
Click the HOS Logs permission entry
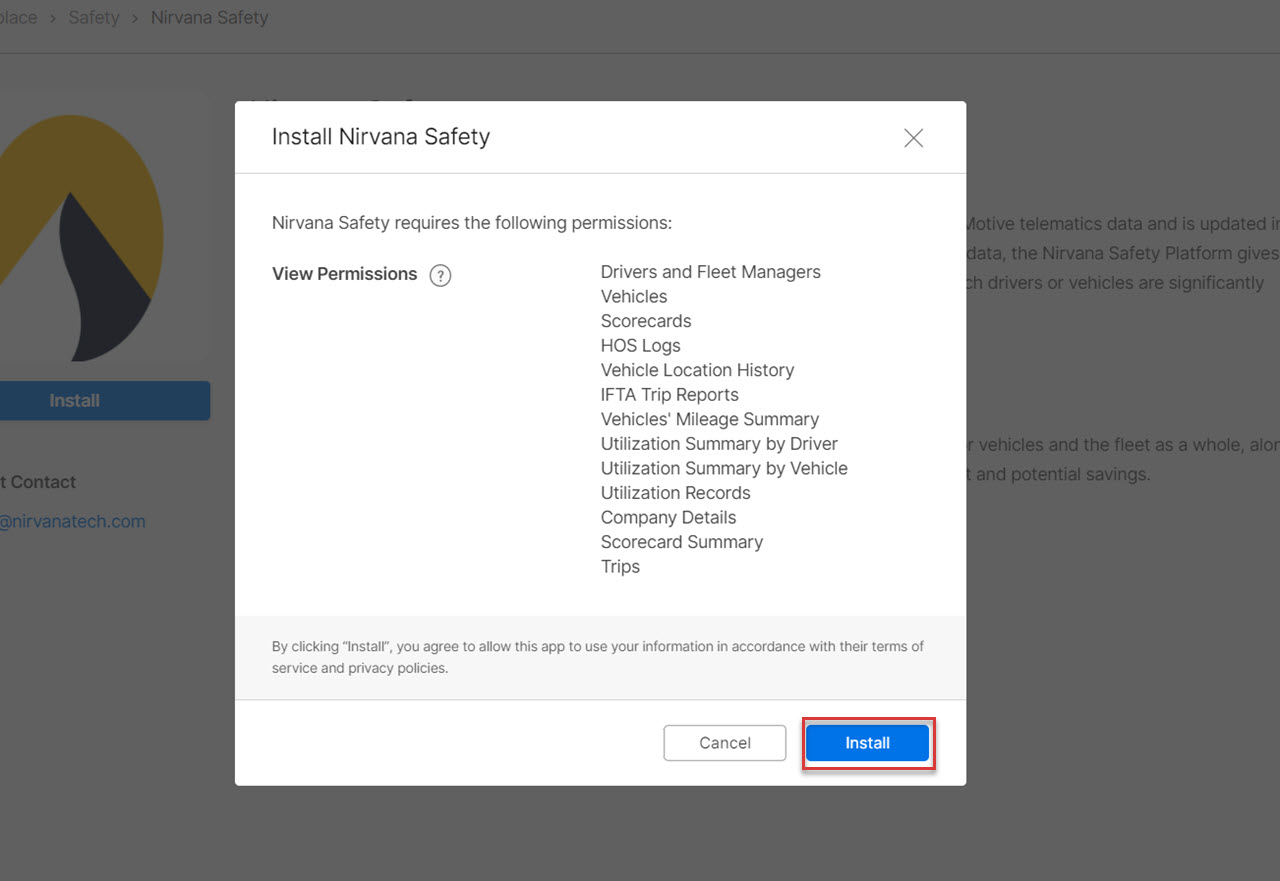[640, 346]
